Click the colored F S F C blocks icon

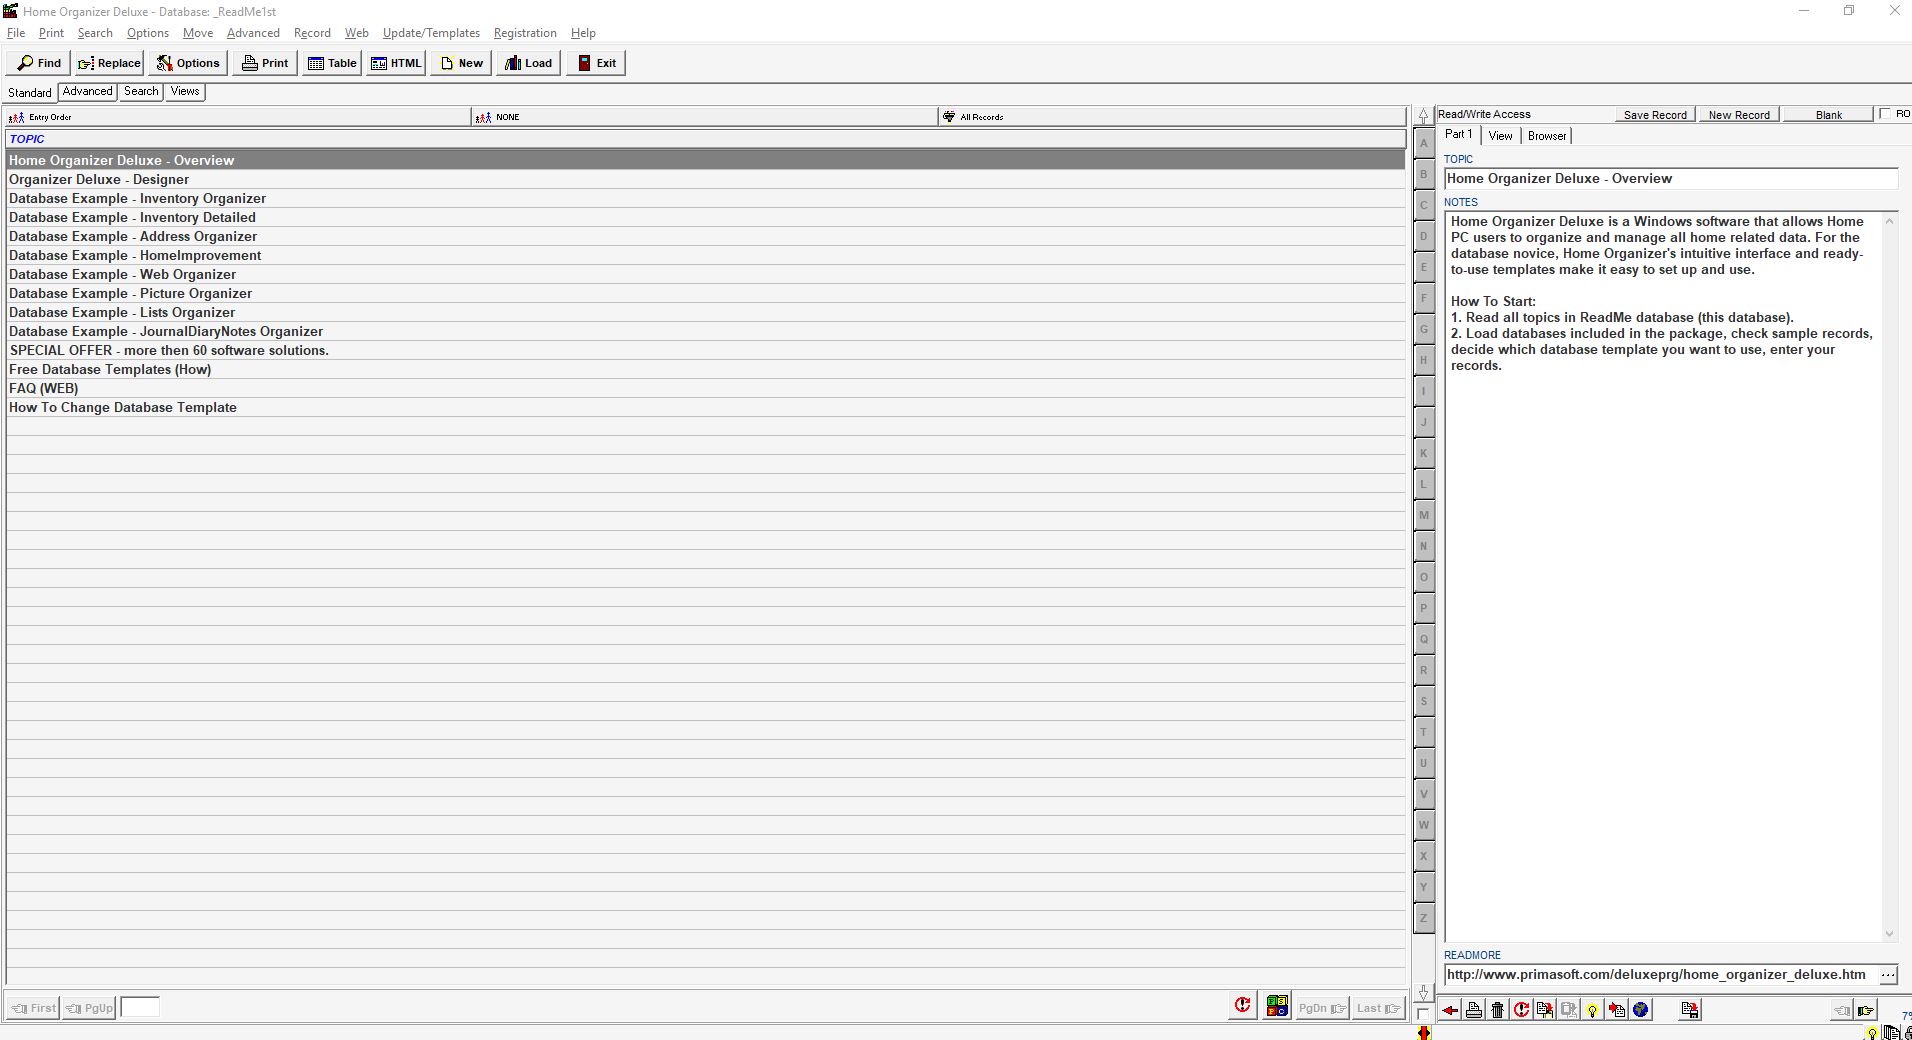tap(1277, 1006)
